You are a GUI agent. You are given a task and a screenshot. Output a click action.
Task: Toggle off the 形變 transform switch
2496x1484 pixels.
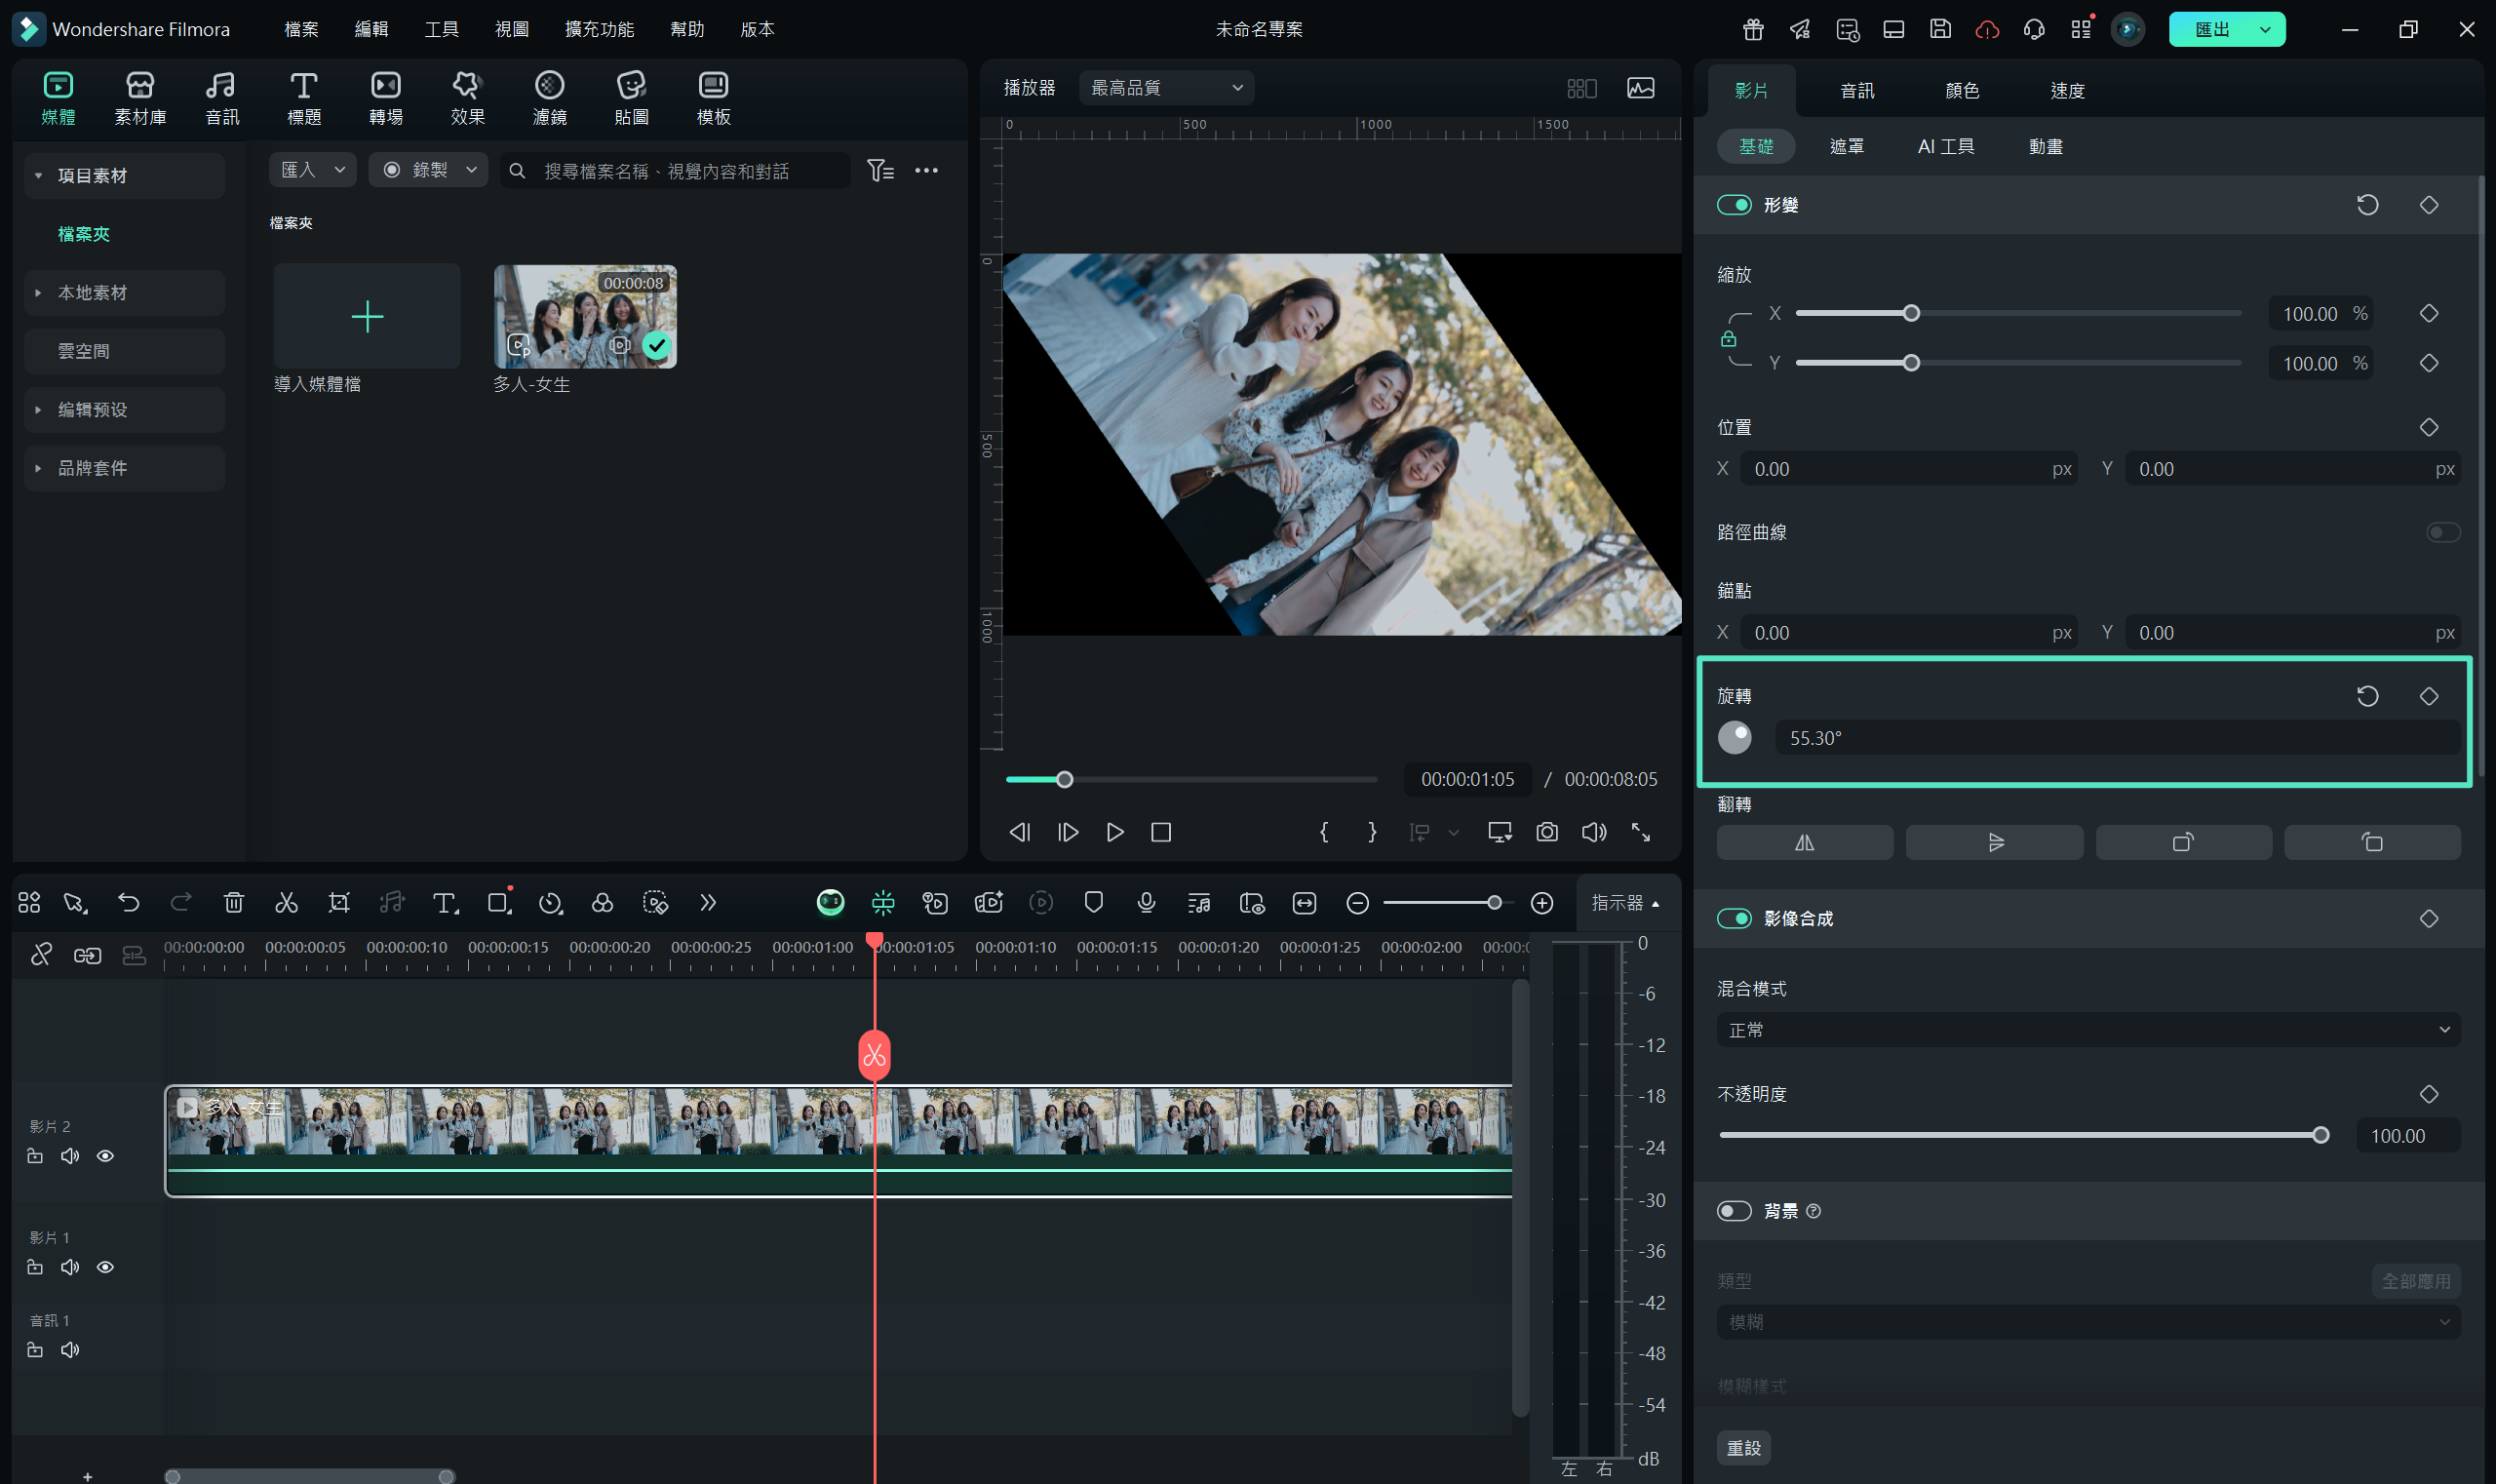point(1734,205)
